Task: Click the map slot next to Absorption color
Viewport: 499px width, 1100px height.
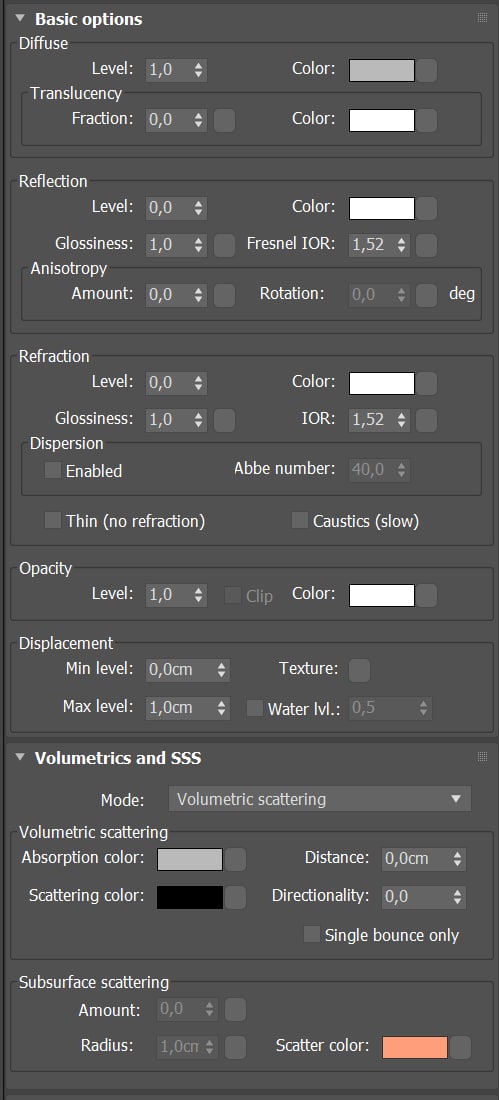Action: click(x=236, y=859)
